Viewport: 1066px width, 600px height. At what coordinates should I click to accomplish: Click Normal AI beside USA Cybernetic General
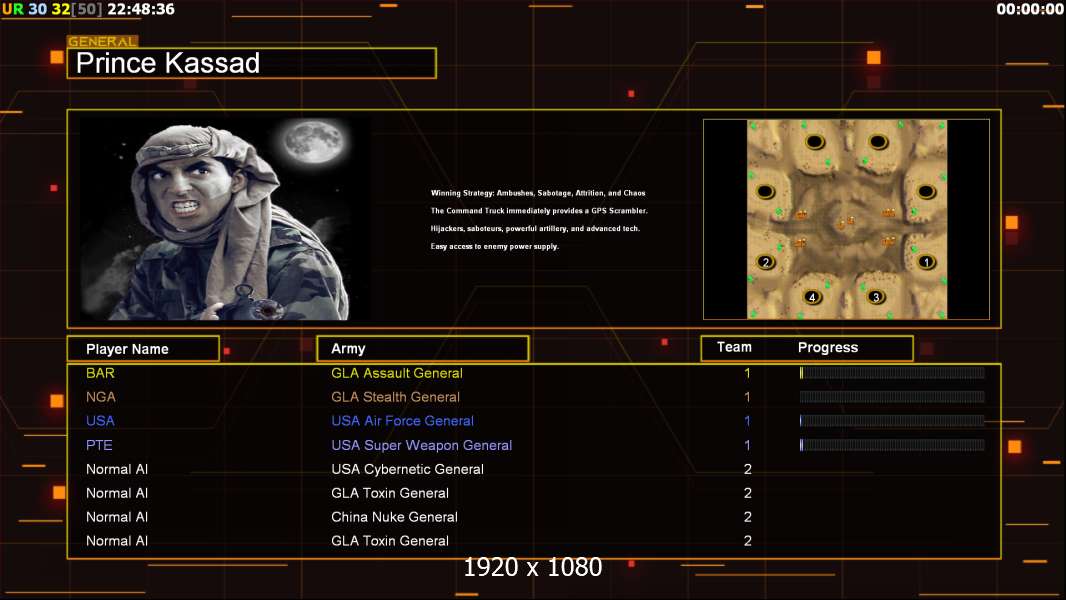point(117,469)
